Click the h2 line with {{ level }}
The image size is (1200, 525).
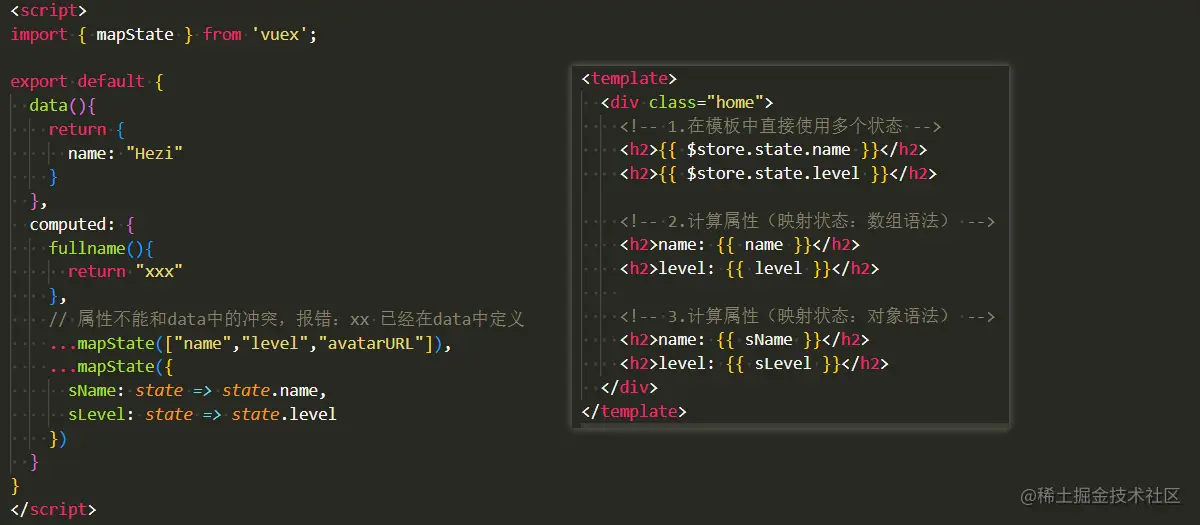tap(750, 268)
